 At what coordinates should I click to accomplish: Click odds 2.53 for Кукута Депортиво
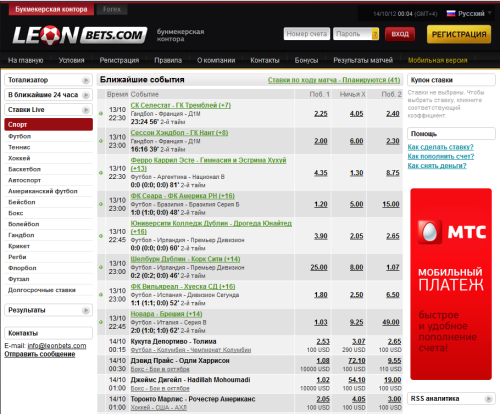[x=323, y=341]
